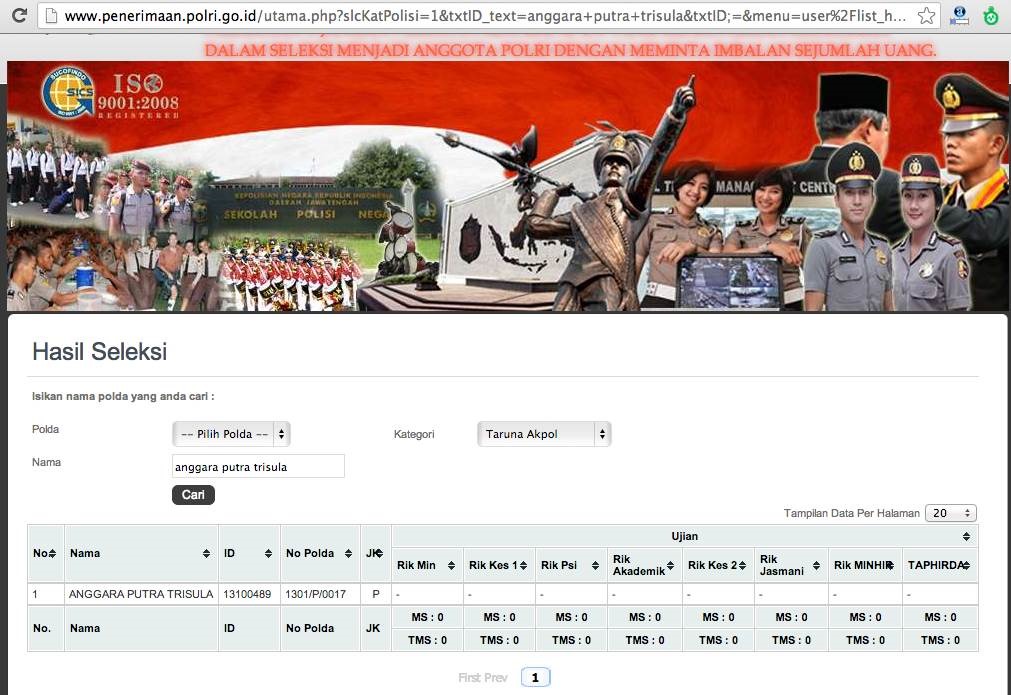
Task: Open the Kategori Taruna Akpol dropdown
Action: 544,434
